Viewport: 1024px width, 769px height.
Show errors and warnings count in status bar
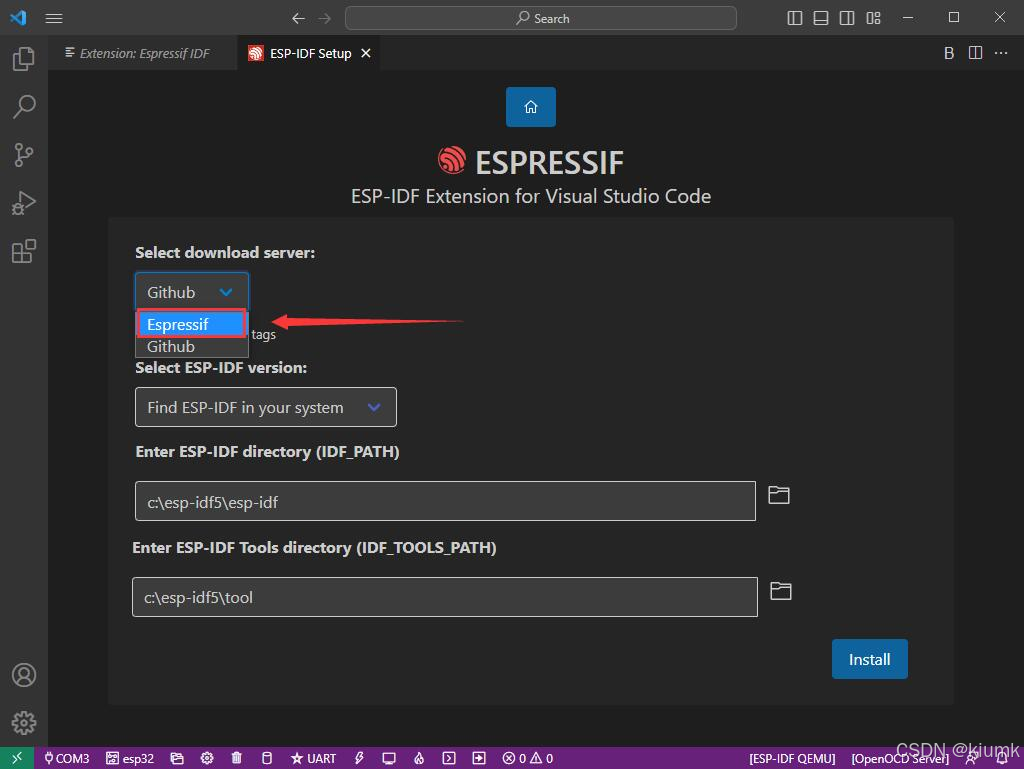point(528,758)
